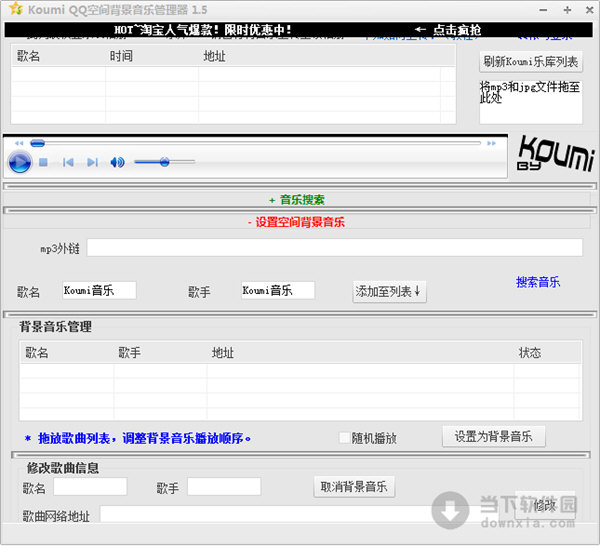Stop playback with the square stop icon
The image size is (600, 546).
(43, 163)
